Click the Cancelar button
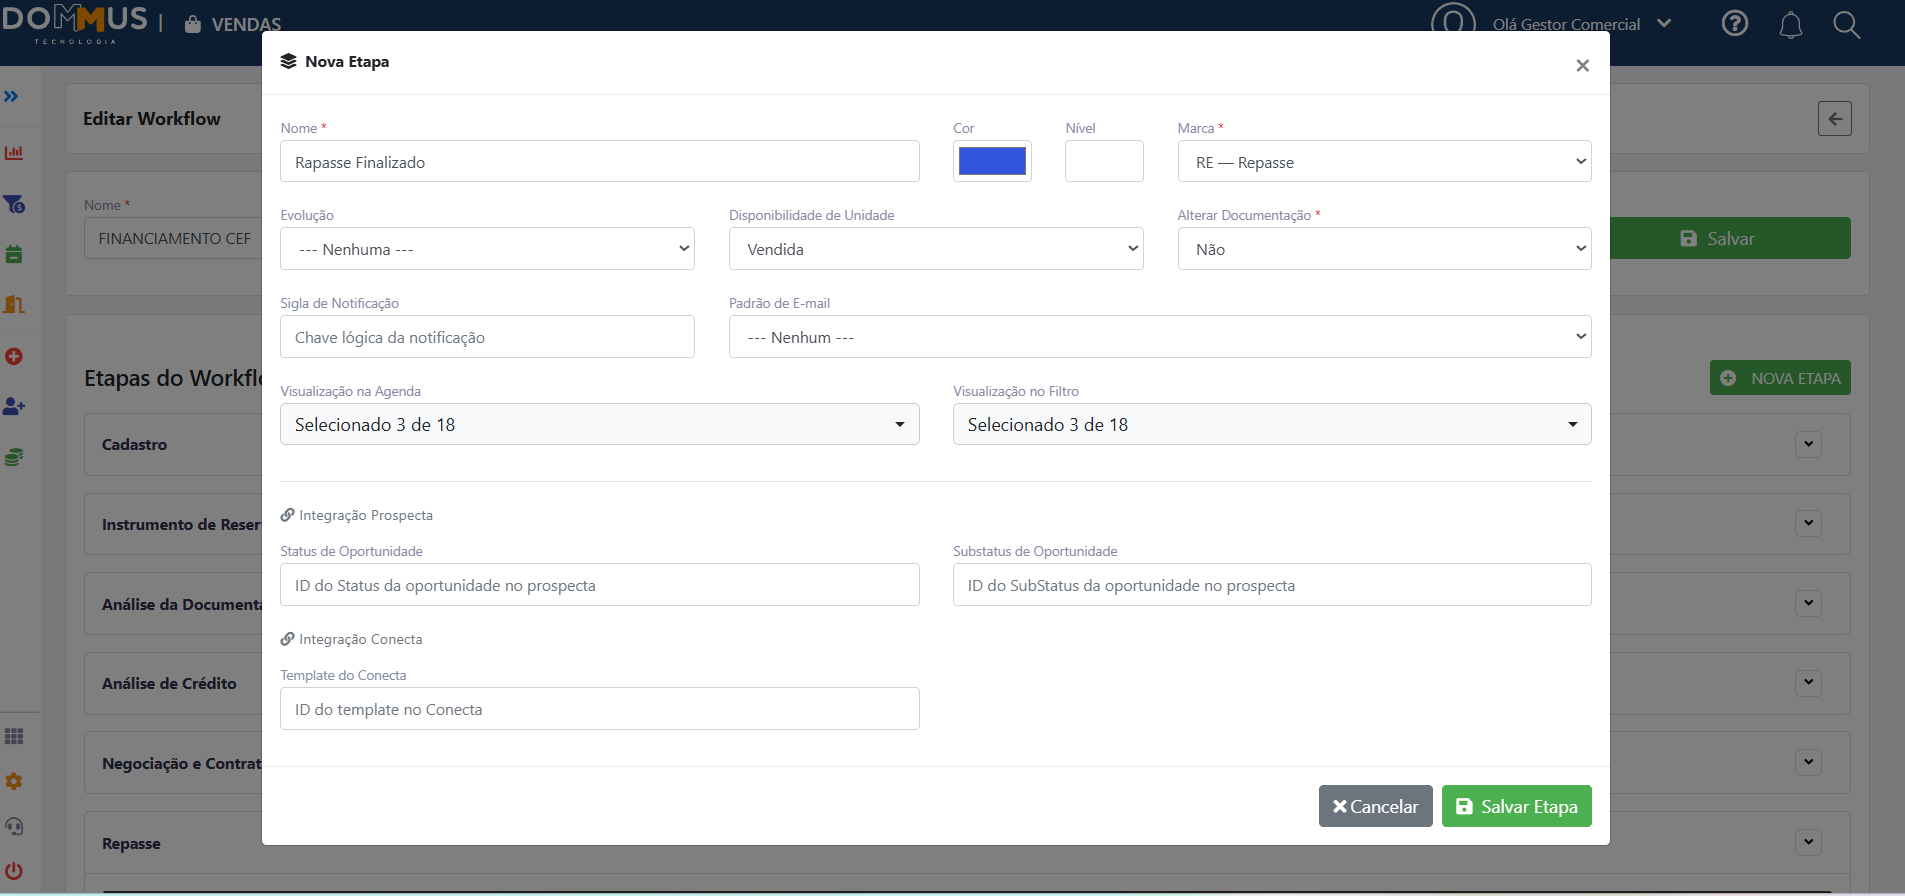The width and height of the screenshot is (1905, 896). tap(1375, 806)
